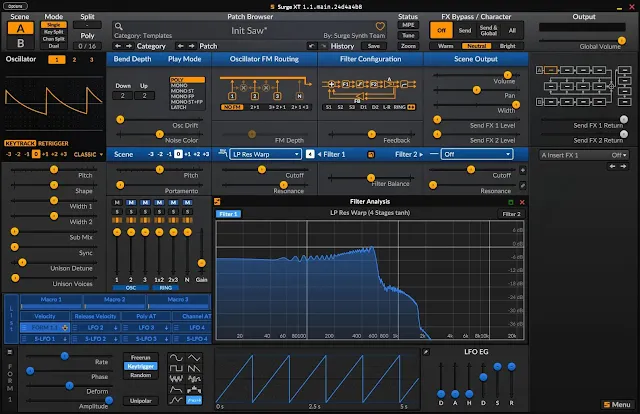Select Scene B
Image resolution: width=640 pixels, height=414 pixels.
(20, 43)
